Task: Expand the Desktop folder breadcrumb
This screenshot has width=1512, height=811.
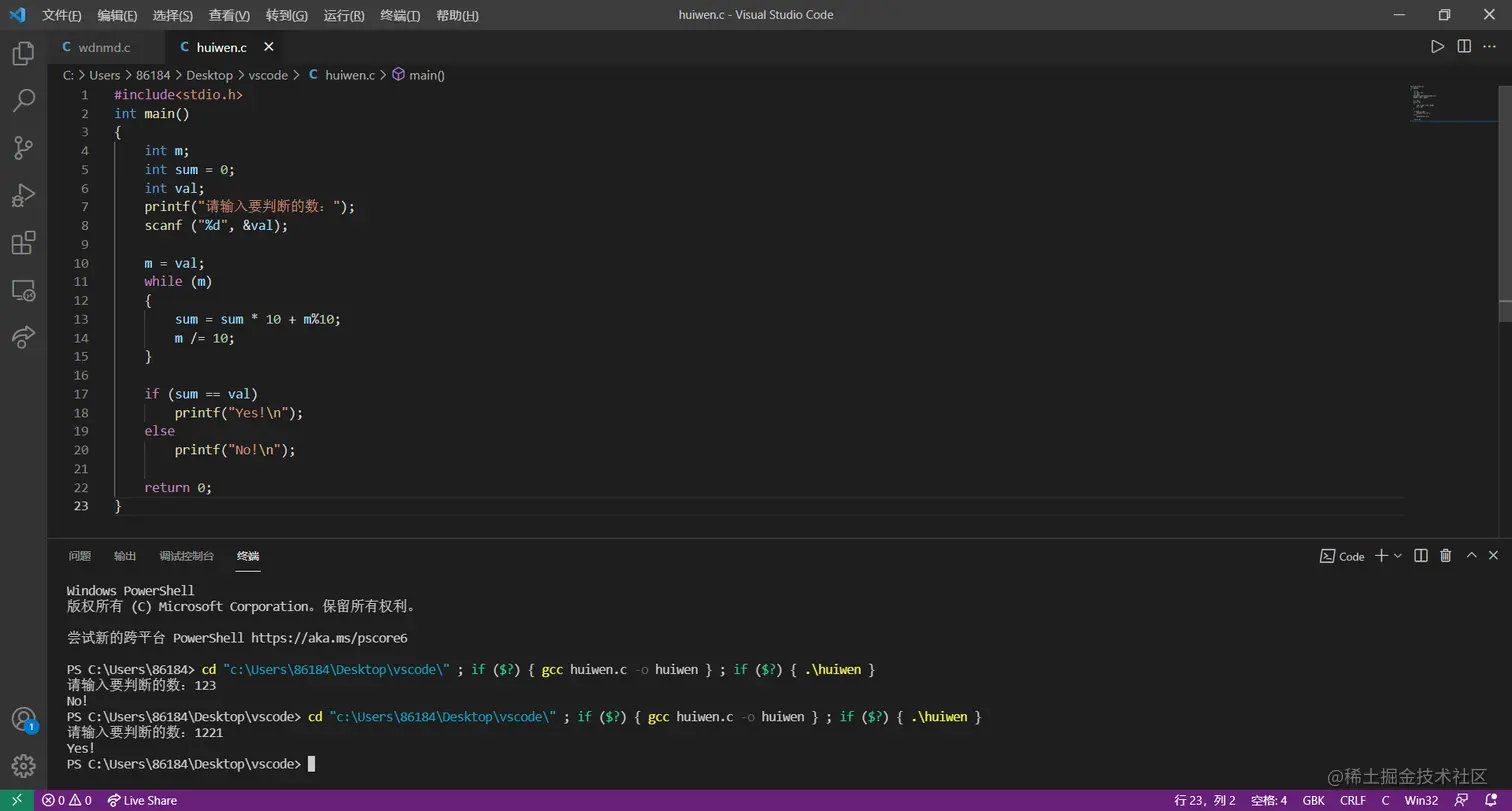Action: pos(209,75)
